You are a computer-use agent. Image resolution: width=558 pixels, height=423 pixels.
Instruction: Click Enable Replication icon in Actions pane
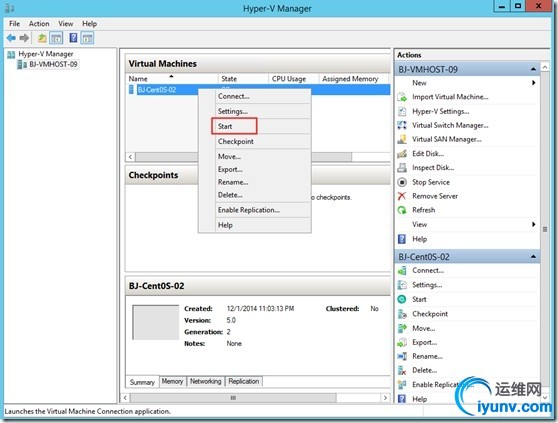coord(402,385)
